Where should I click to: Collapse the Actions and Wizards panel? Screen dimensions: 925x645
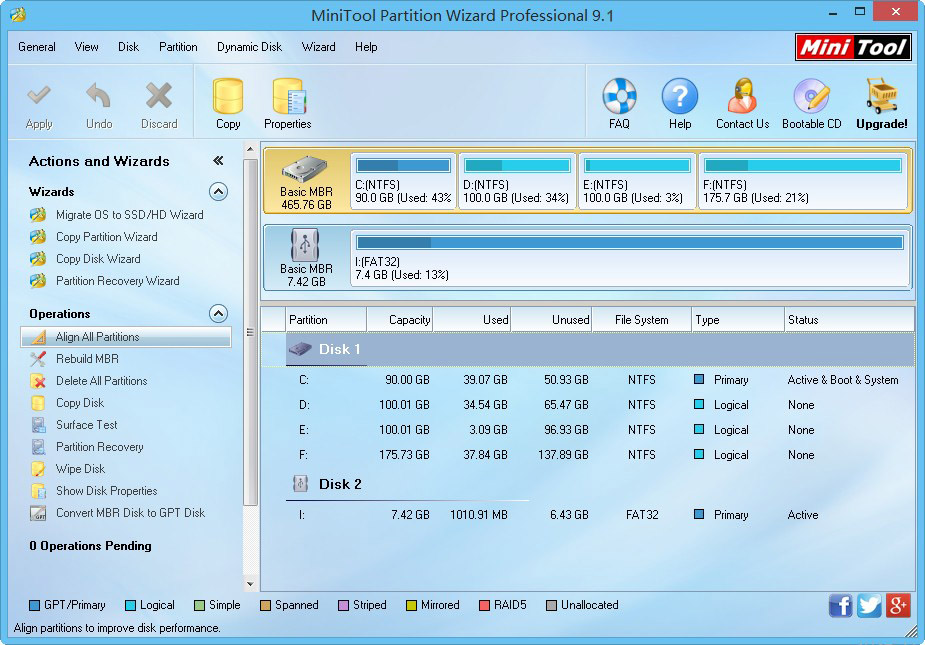[218, 161]
